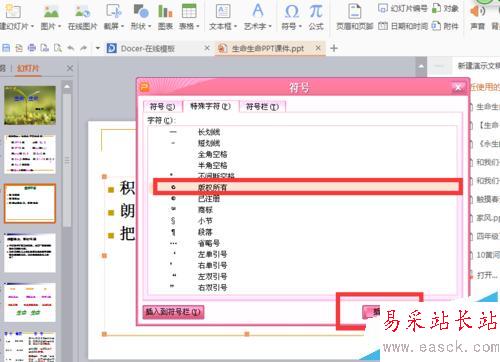
Task: Click the undo arrow
Action: [x=71, y=48]
